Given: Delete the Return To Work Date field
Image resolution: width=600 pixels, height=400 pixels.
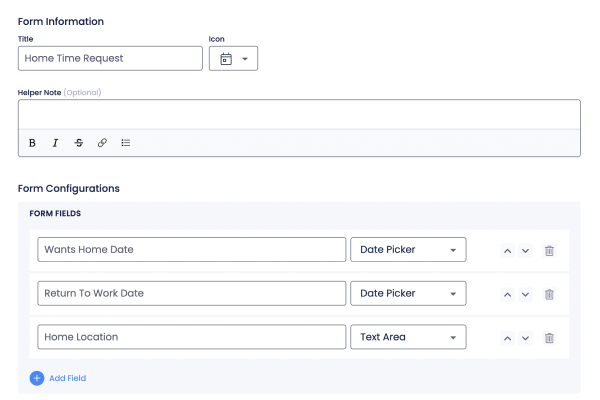Looking at the screenshot, I should point(549,294).
